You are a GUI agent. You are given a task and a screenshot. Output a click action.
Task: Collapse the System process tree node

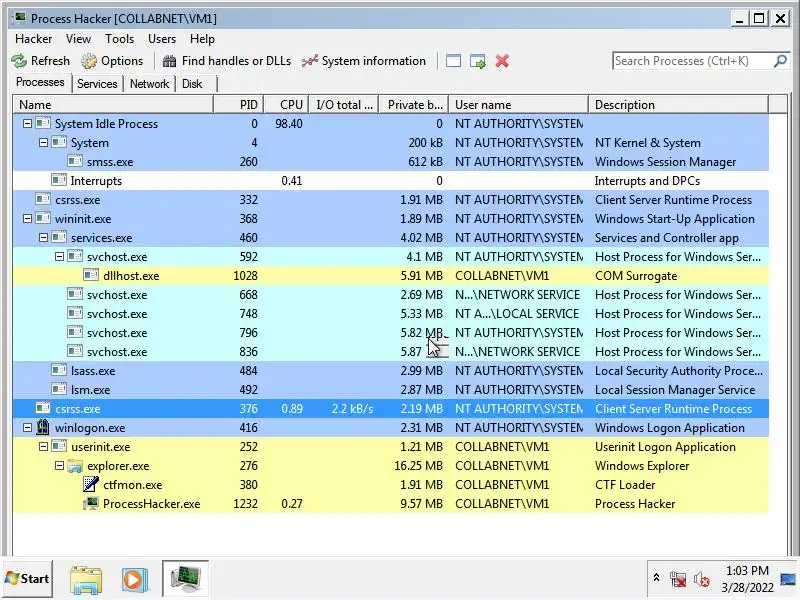point(43,143)
